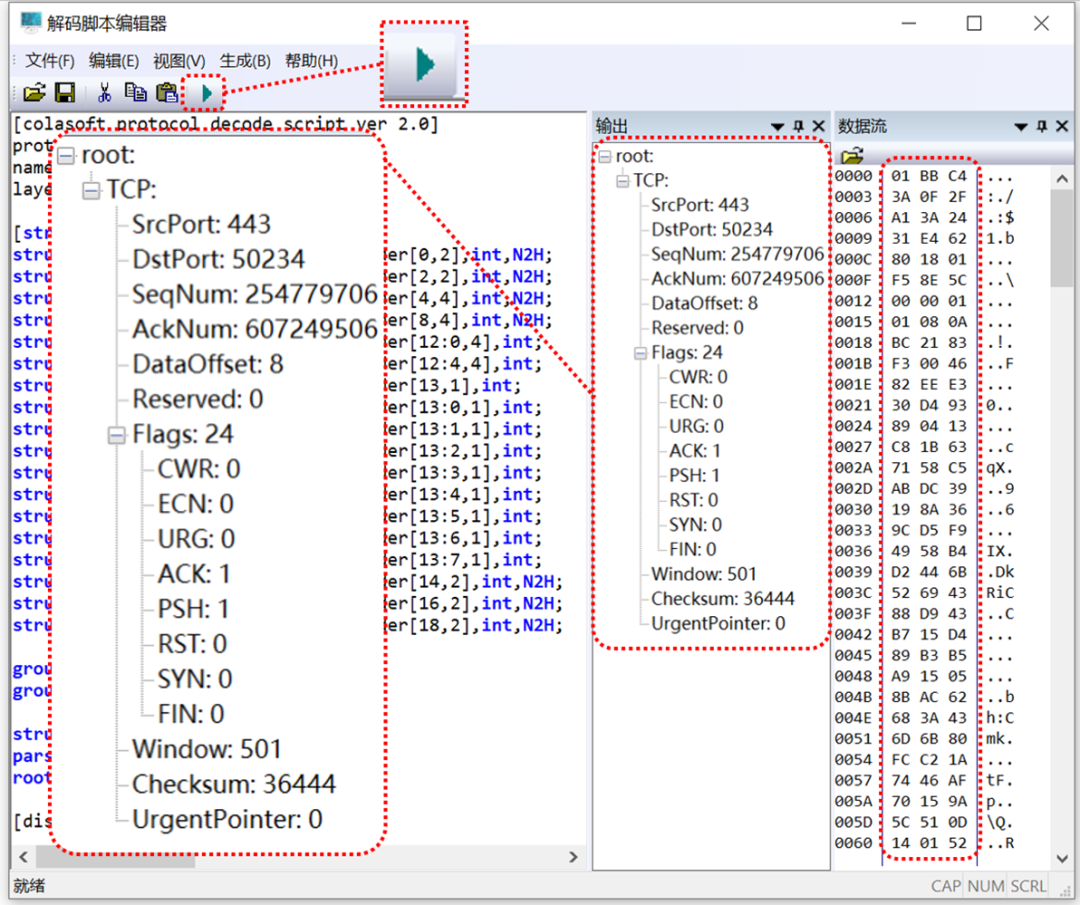
Task: Close the 输出 panel with its X
Action: 818,126
